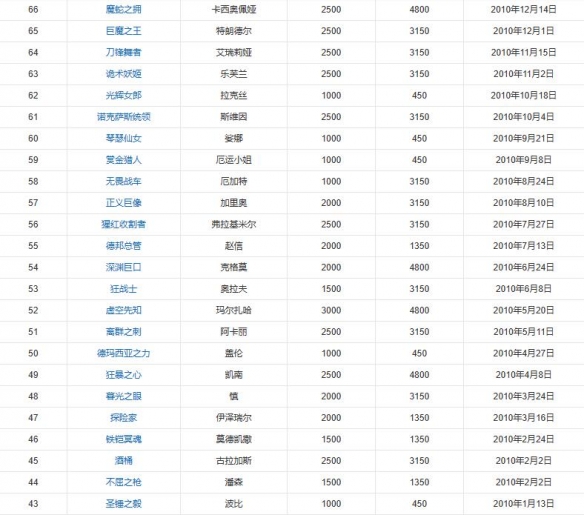Click the name 艾瑞莉娅
The image size is (584, 515).
coord(234,52)
